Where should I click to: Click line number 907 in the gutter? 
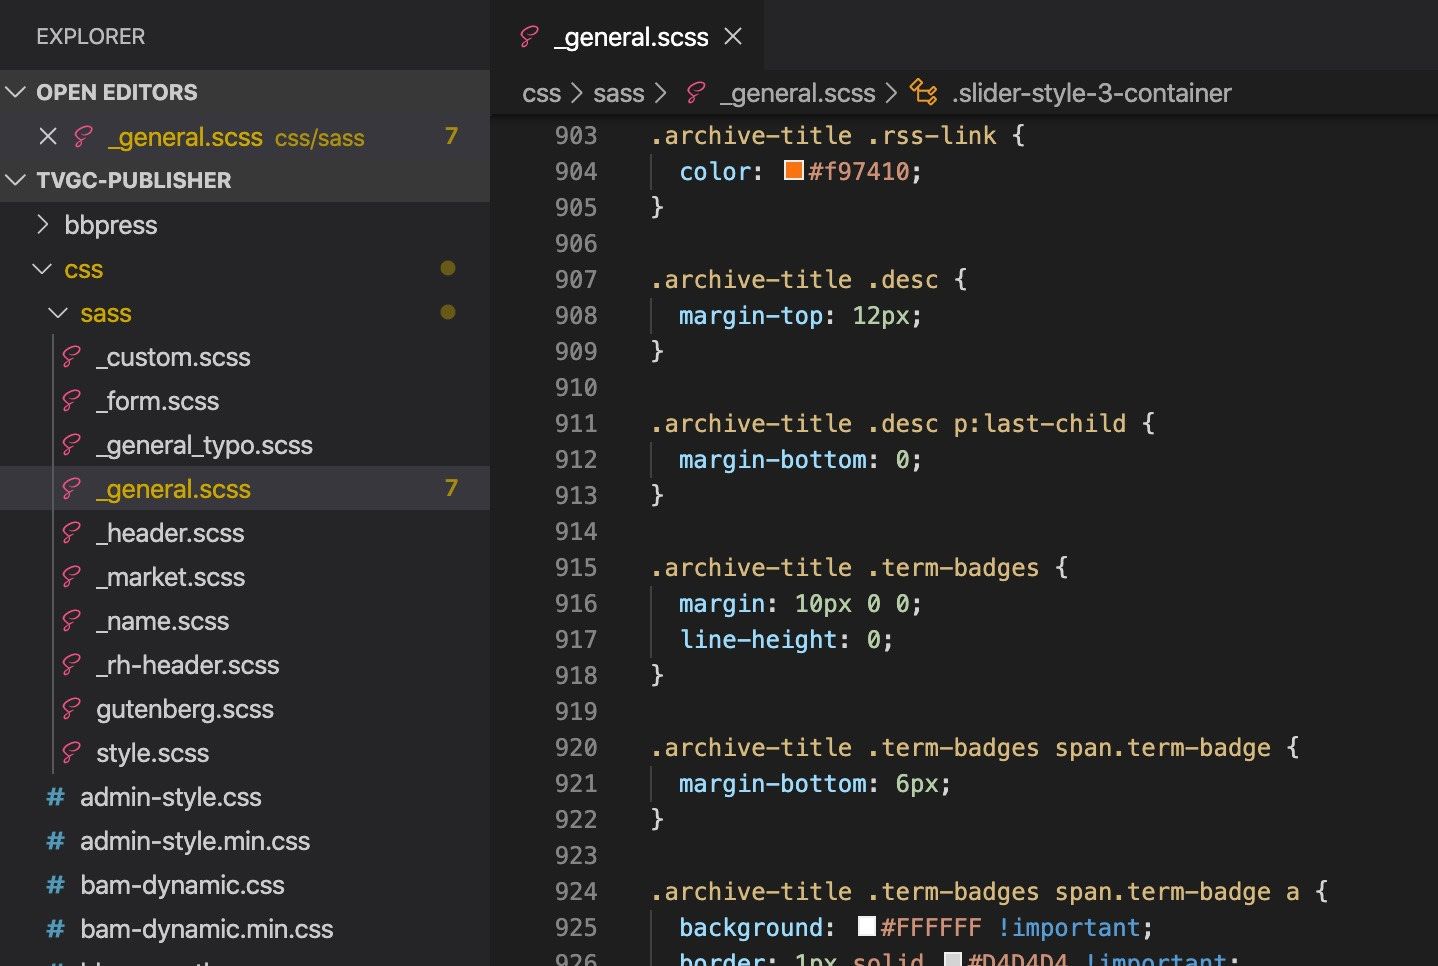point(576,279)
